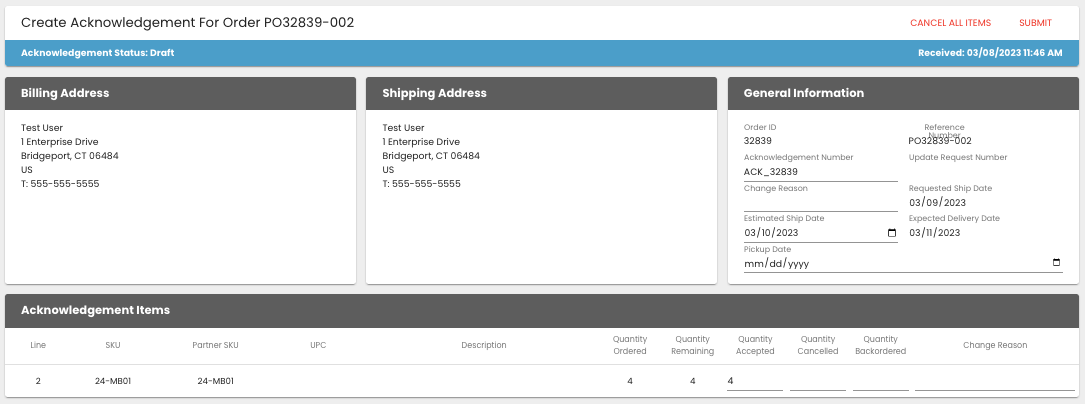Viewport: 1085px width, 404px height.
Task: Click the Requested Ship Date value
Action: (937, 203)
